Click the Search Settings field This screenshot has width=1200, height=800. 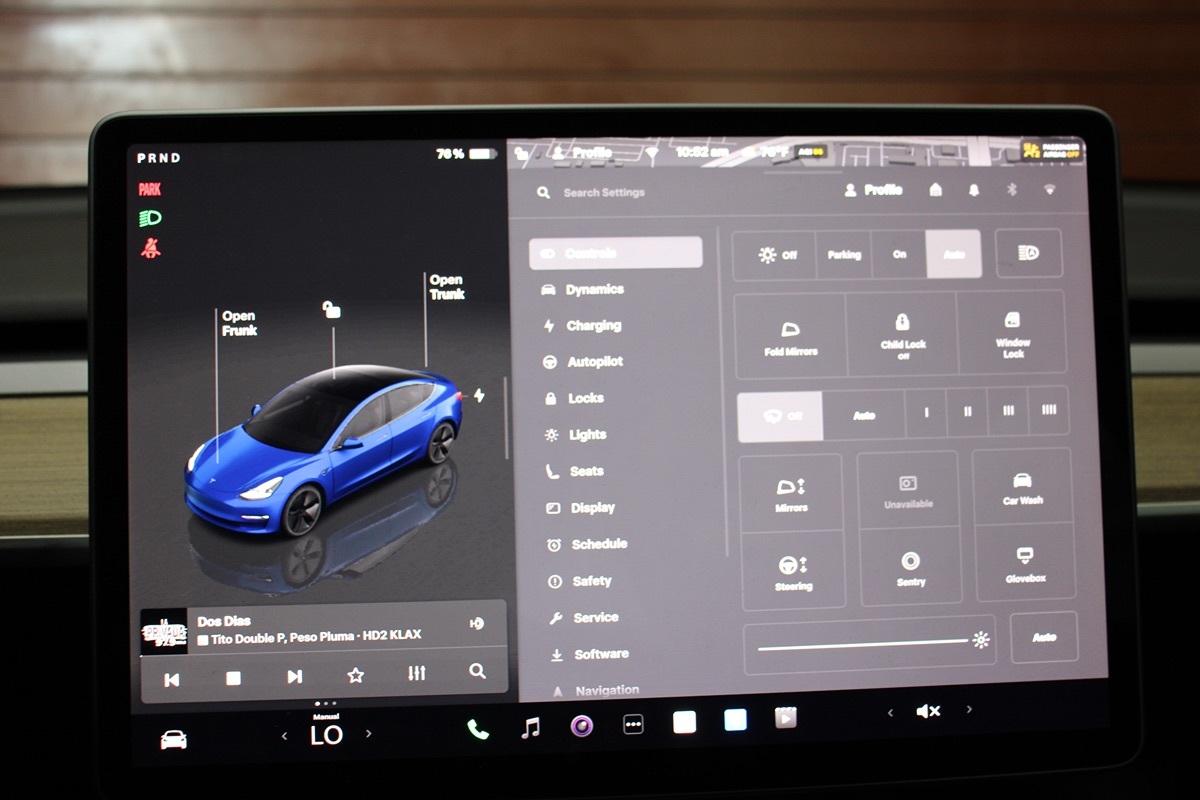(604, 192)
